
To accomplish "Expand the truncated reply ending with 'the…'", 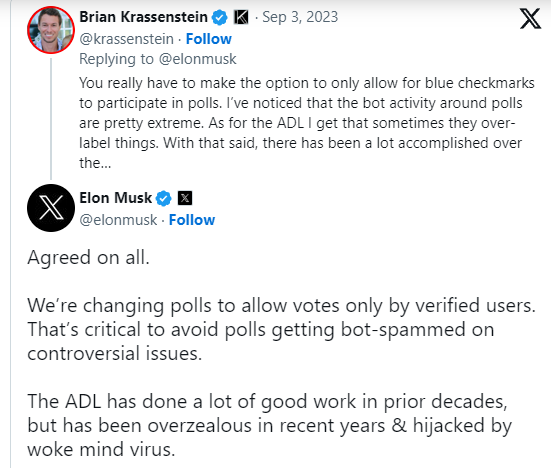I will [95, 163].
